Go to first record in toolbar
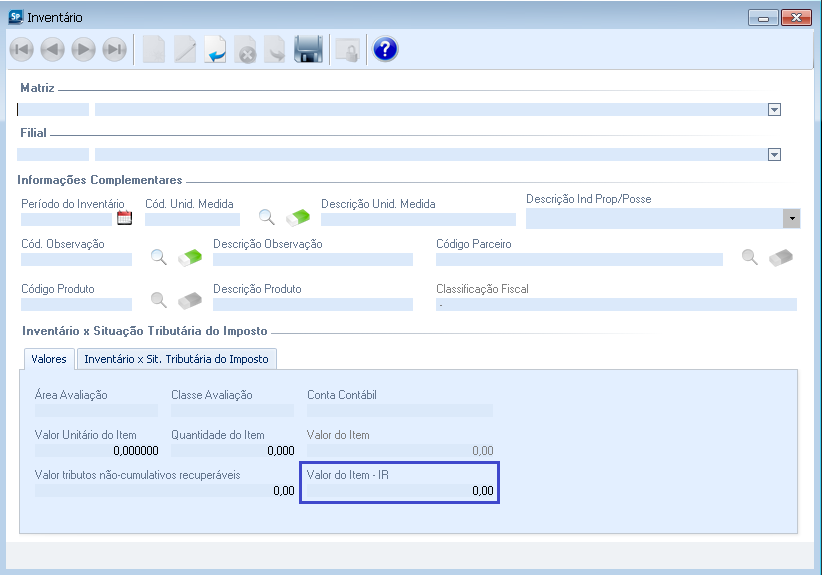This screenshot has height=575, width=822. point(22,50)
